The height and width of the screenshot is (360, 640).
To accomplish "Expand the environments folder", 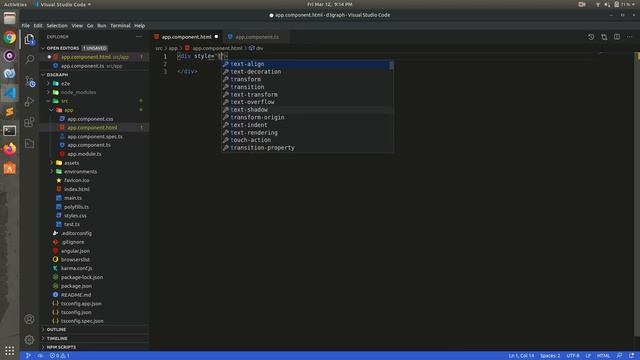I will click(x=80, y=171).
